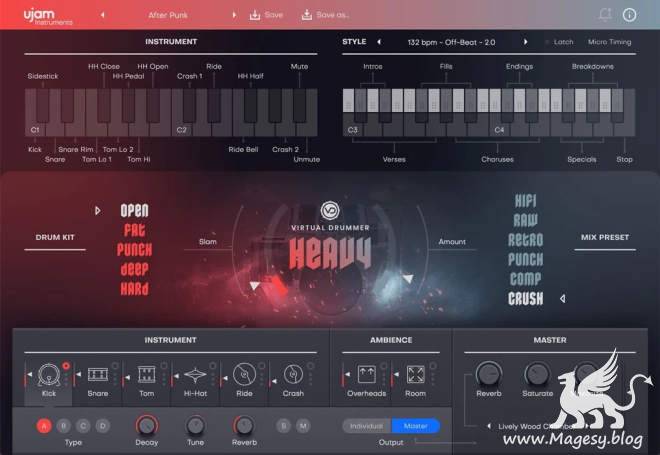Set output to Master
The height and width of the screenshot is (455, 660).
[416, 426]
